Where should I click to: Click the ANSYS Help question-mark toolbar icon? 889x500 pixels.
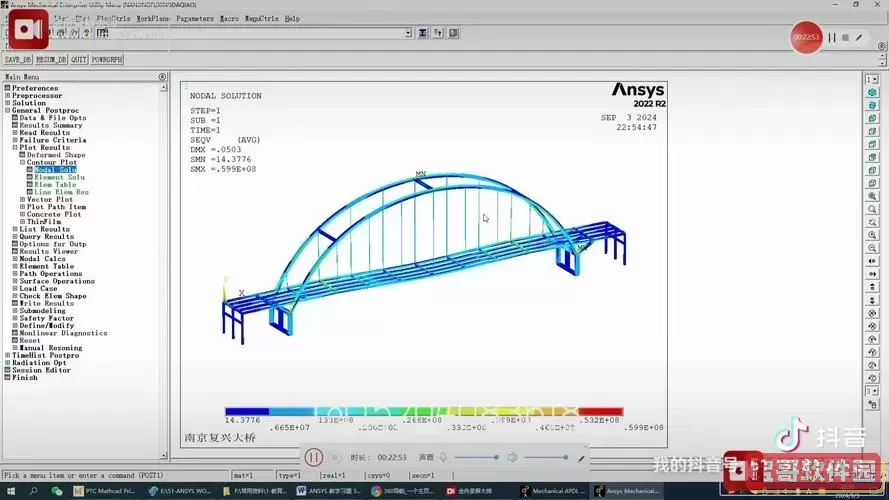pos(86,33)
